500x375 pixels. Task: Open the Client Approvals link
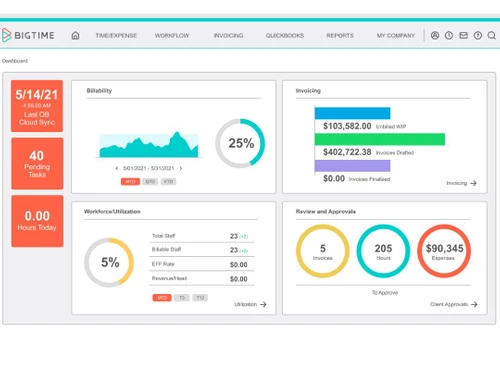click(x=449, y=304)
